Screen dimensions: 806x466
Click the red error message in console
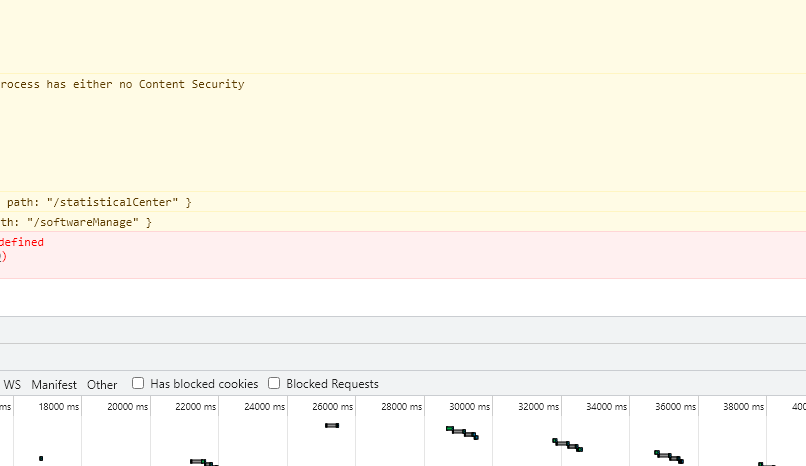[22, 242]
